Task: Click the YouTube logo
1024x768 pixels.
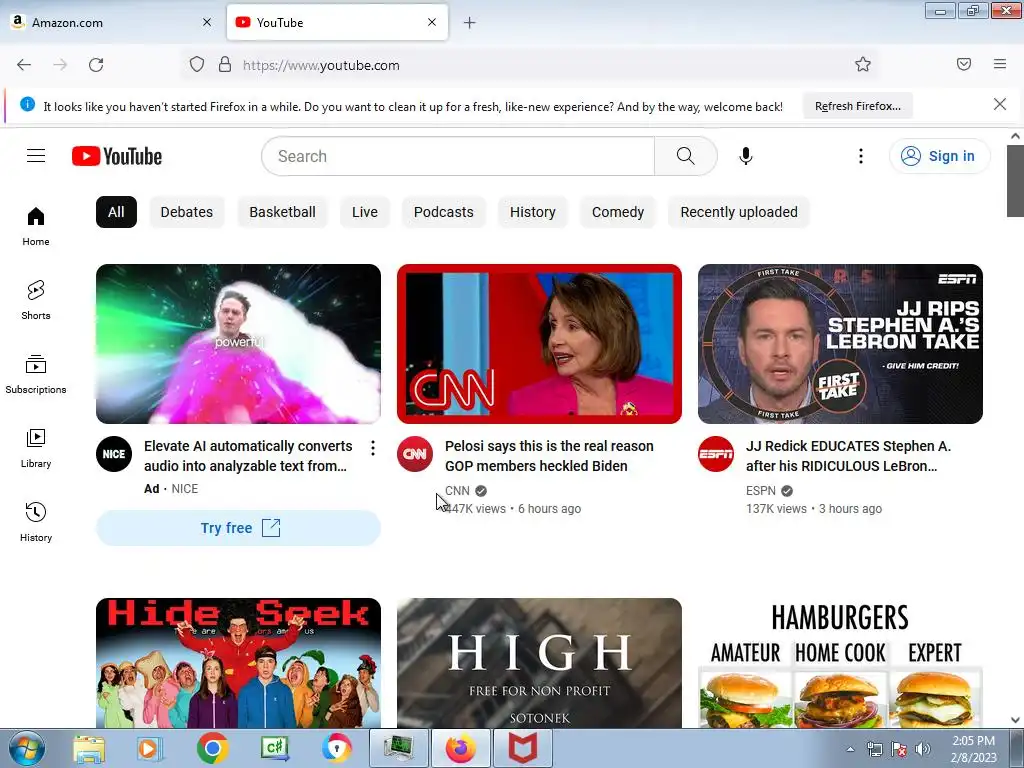Action: click(x=117, y=156)
